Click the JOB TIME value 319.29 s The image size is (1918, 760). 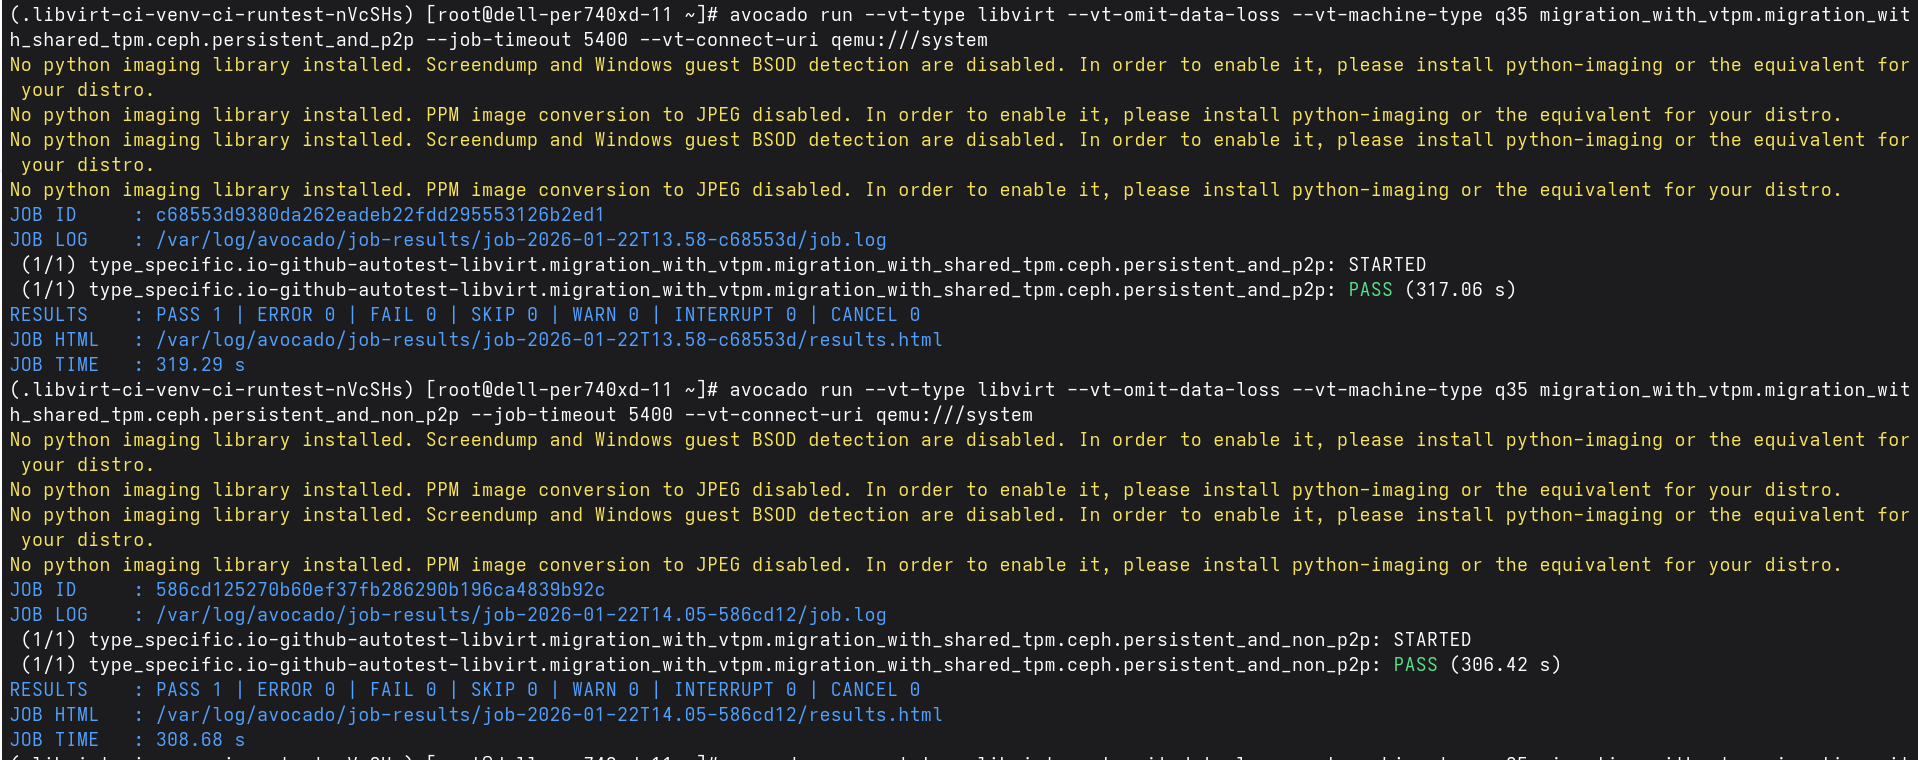coord(200,365)
